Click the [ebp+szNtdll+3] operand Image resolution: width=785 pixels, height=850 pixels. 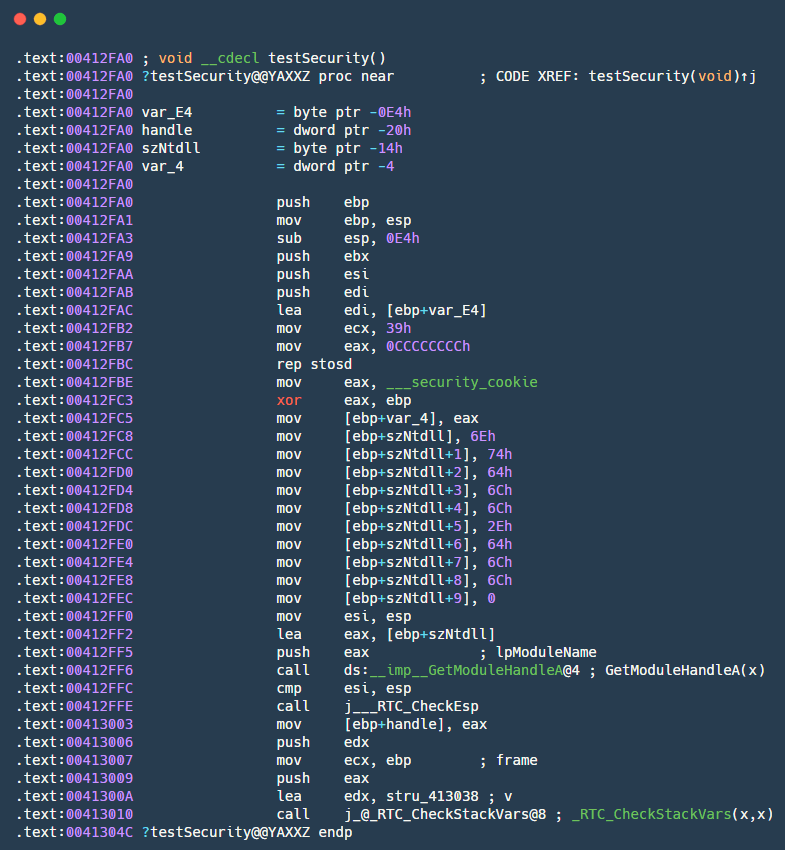407,490
